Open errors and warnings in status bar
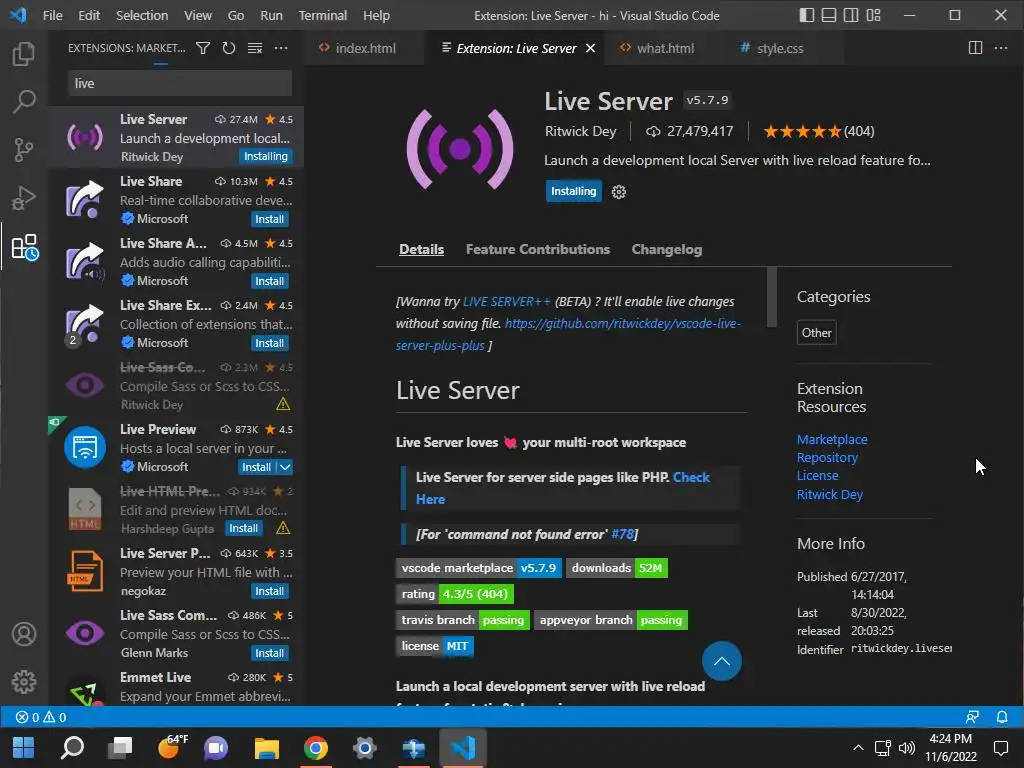The image size is (1024, 768). coord(41,717)
